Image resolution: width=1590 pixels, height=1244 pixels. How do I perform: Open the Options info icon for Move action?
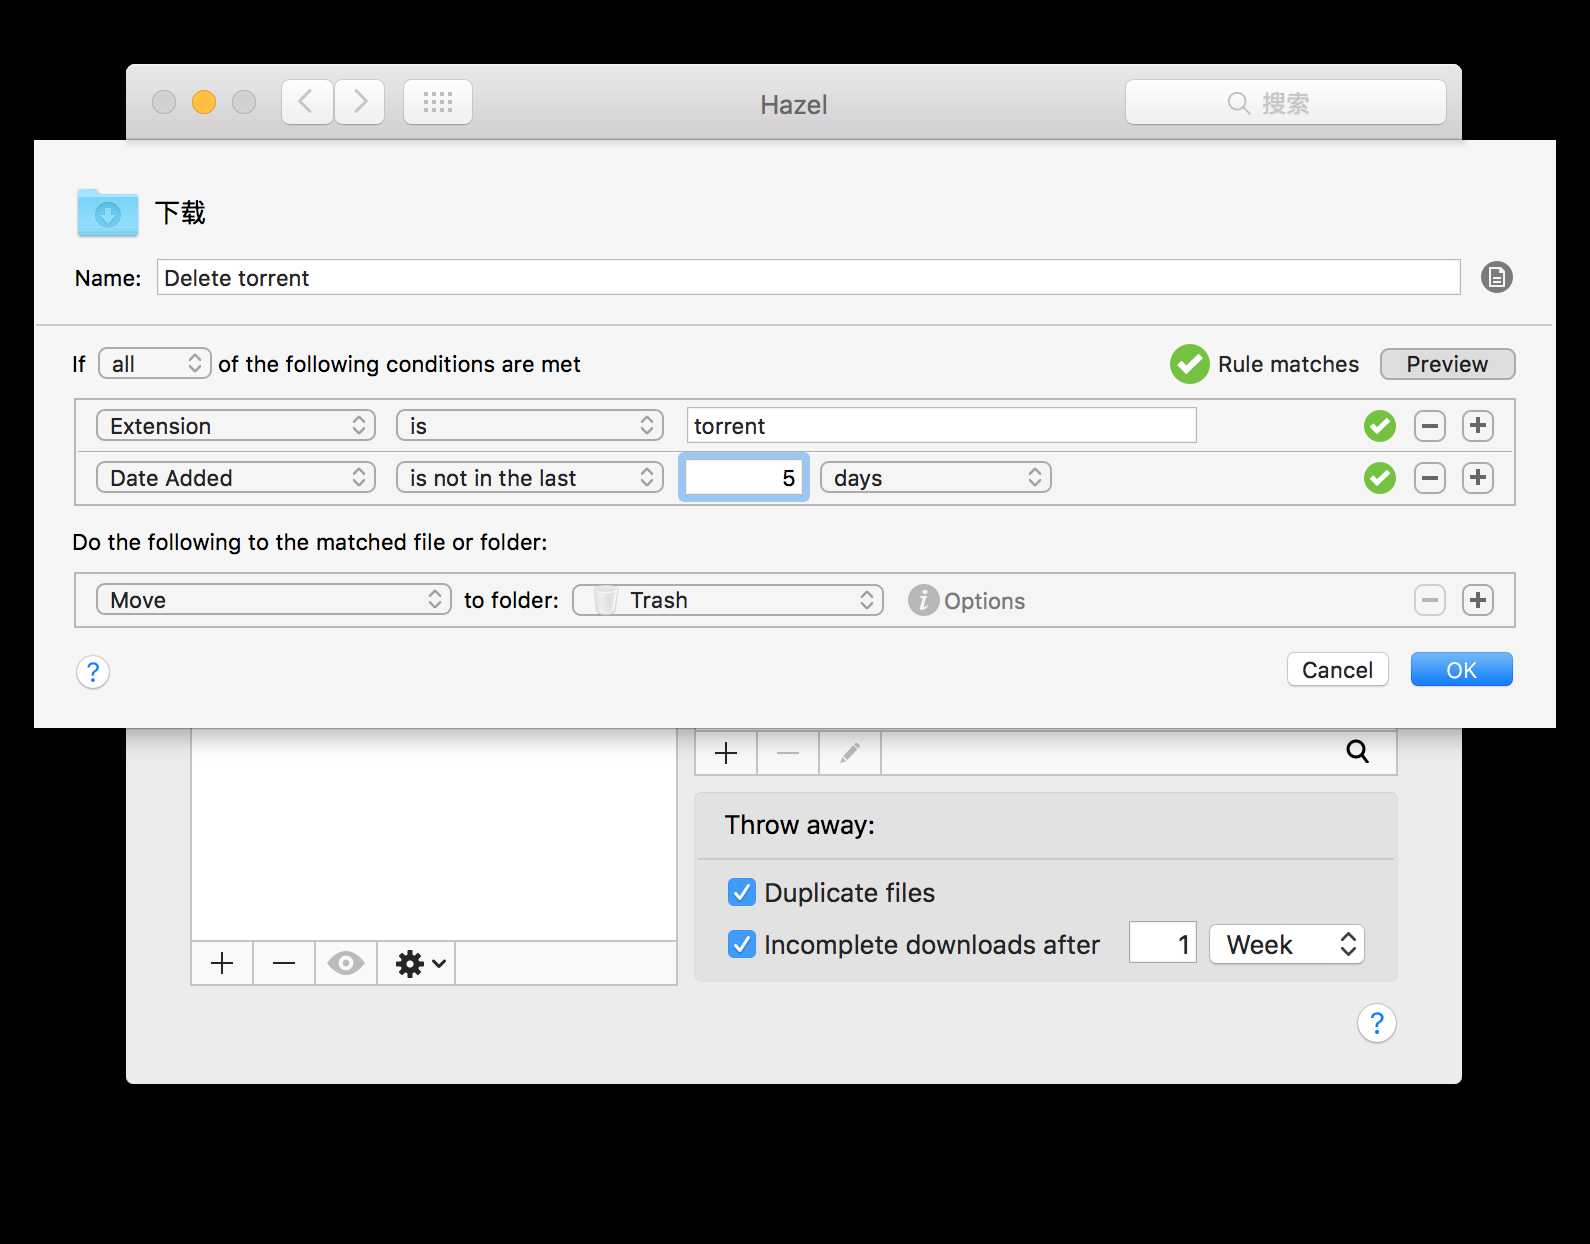pyautogui.click(x=923, y=600)
